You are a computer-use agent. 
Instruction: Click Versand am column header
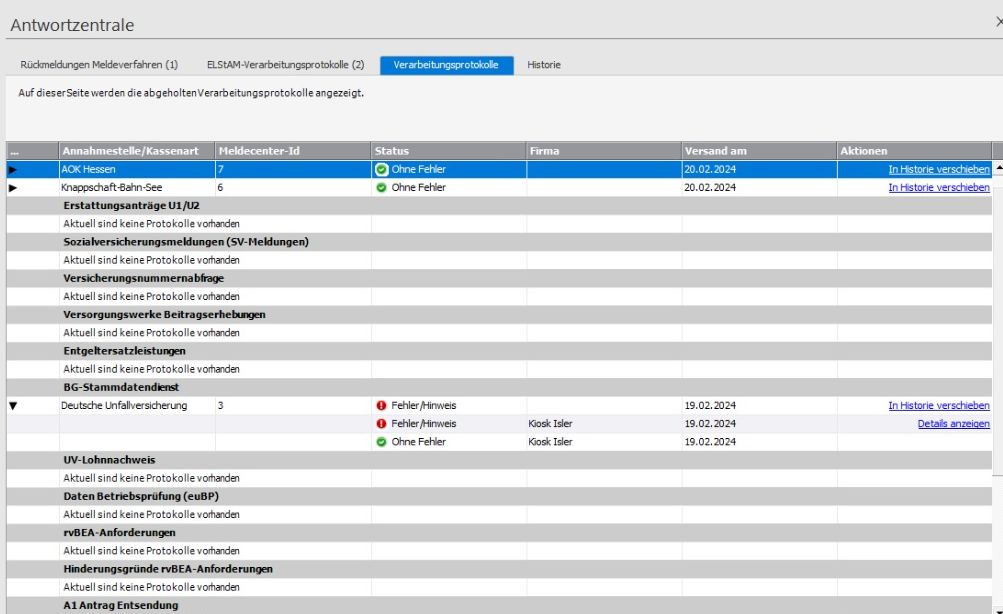click(x=759, y=151)
